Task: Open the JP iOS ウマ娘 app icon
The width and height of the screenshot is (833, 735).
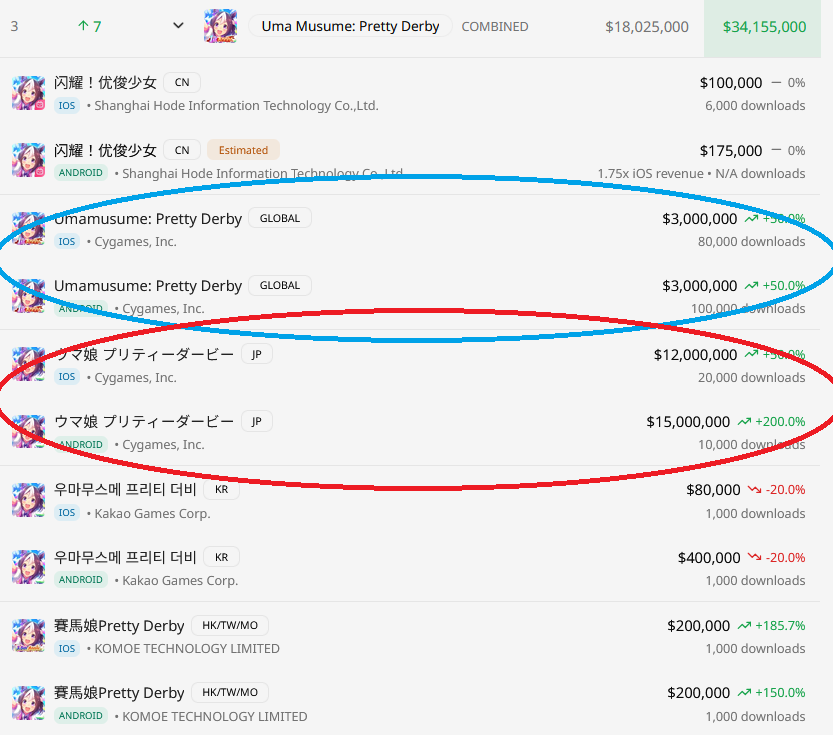Action: coord(29,364)
